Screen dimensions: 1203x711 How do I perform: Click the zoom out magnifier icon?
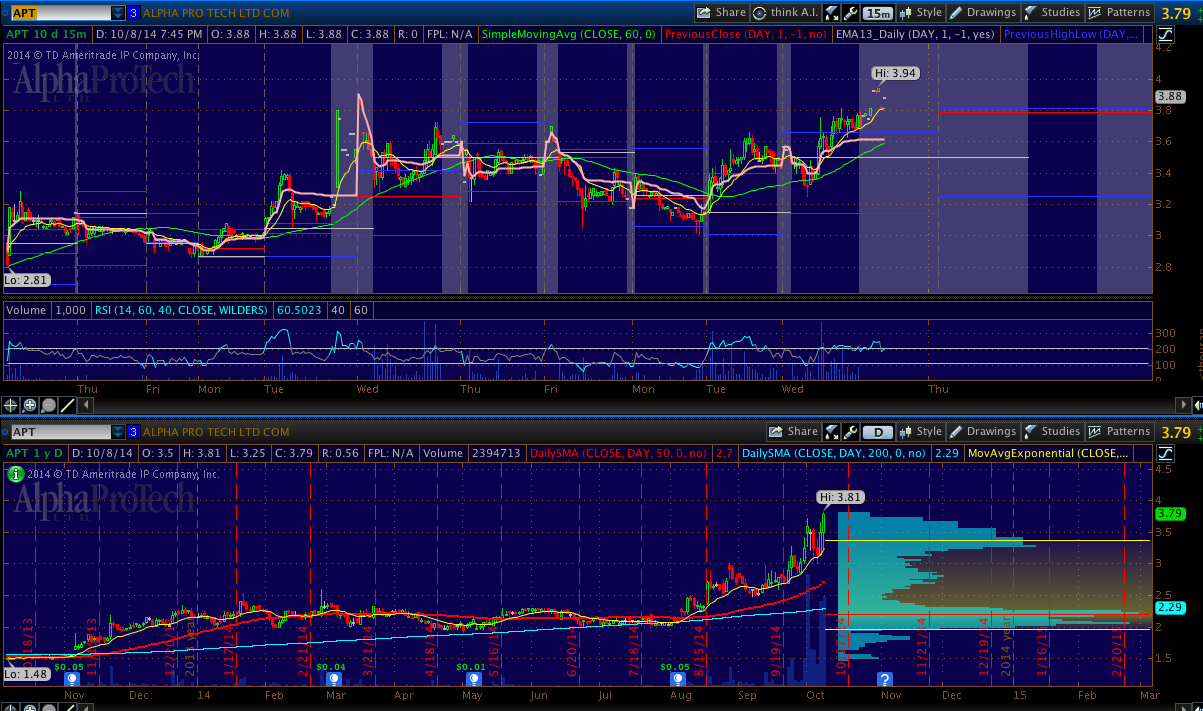[48, 405]
